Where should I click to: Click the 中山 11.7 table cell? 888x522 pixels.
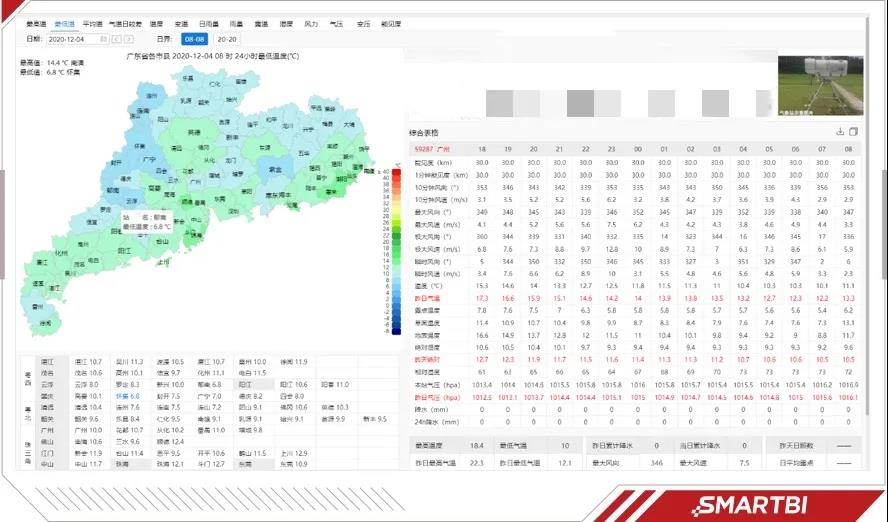(88, 464)
